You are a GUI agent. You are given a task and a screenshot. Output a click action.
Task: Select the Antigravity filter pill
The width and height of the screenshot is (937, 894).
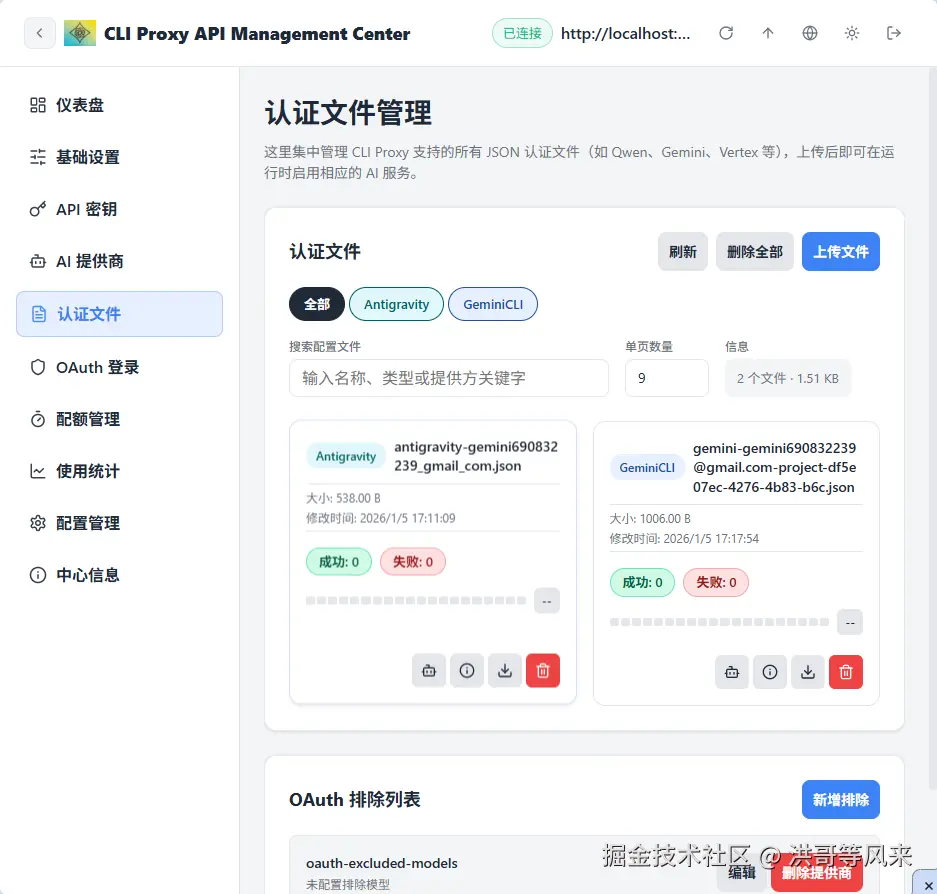(x=396, y=304)
